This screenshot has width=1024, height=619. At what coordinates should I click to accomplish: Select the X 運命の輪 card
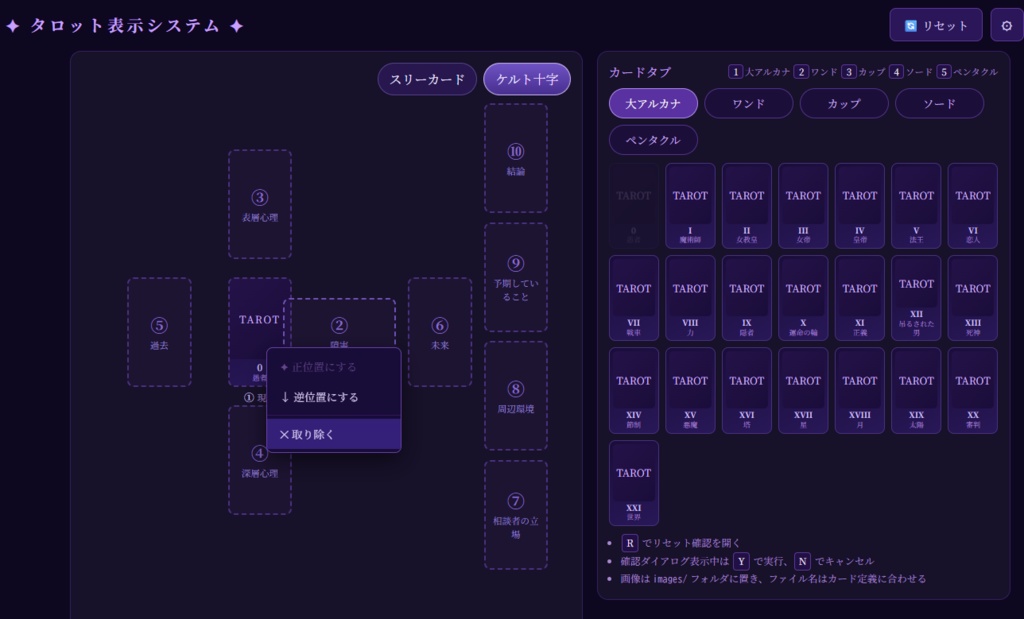click(x=803, y=297)
